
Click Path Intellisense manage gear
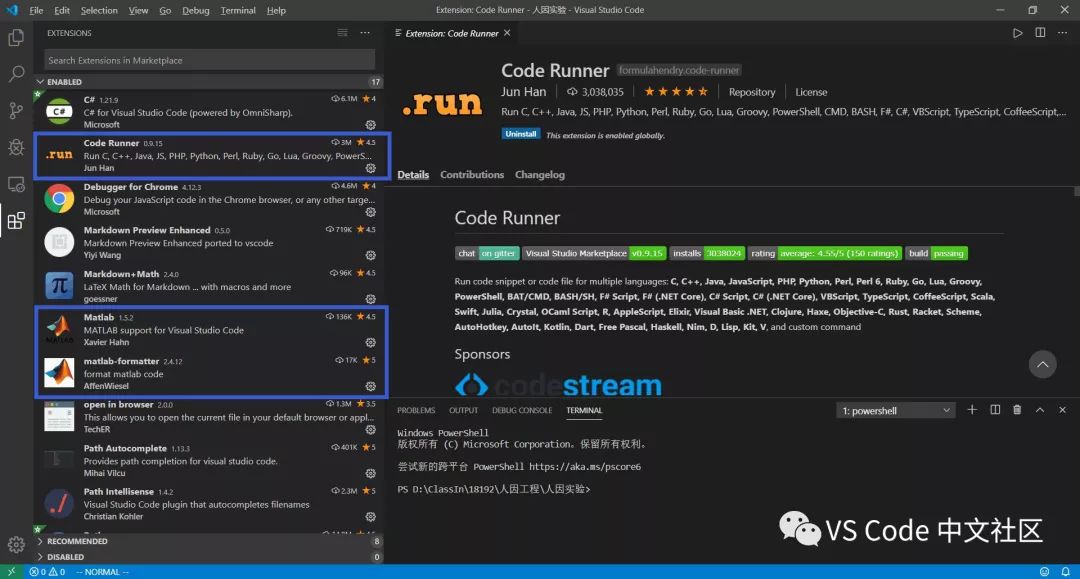point(371,516)
